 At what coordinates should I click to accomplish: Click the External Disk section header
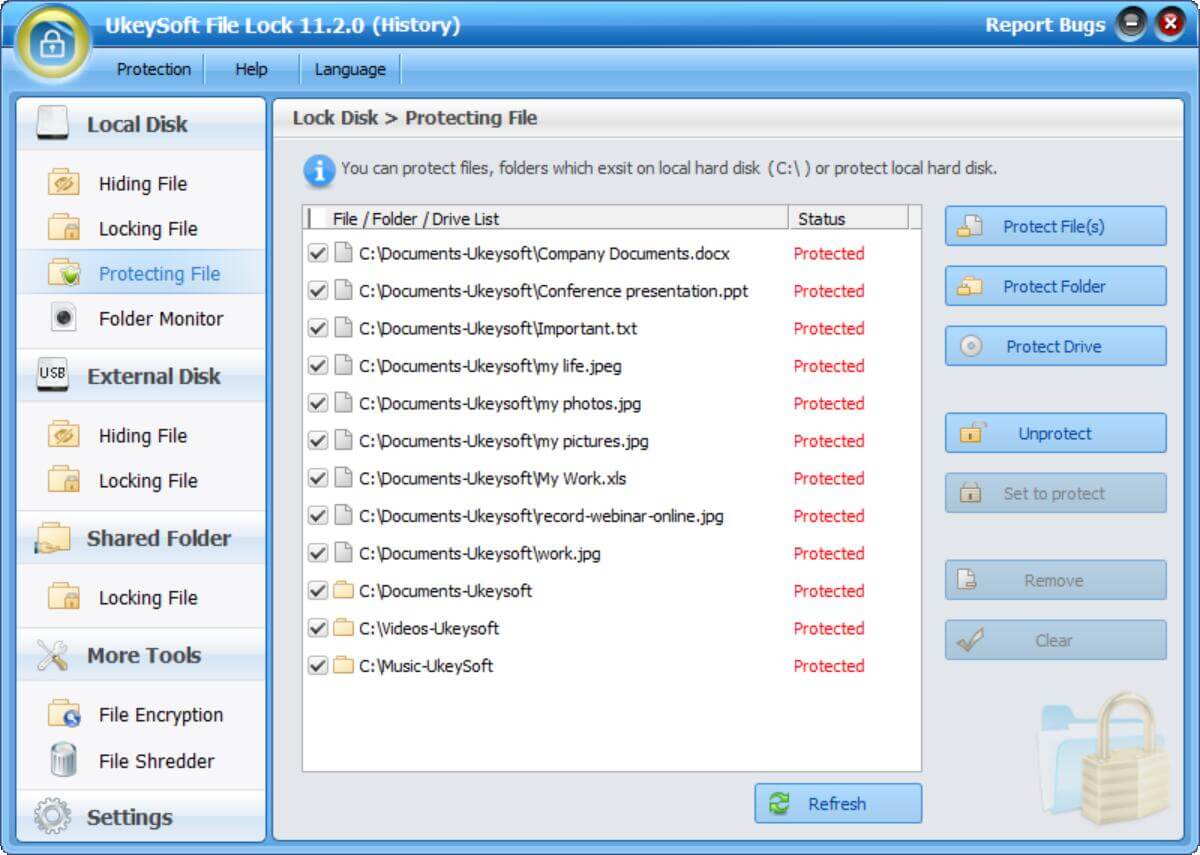point(141,375)
